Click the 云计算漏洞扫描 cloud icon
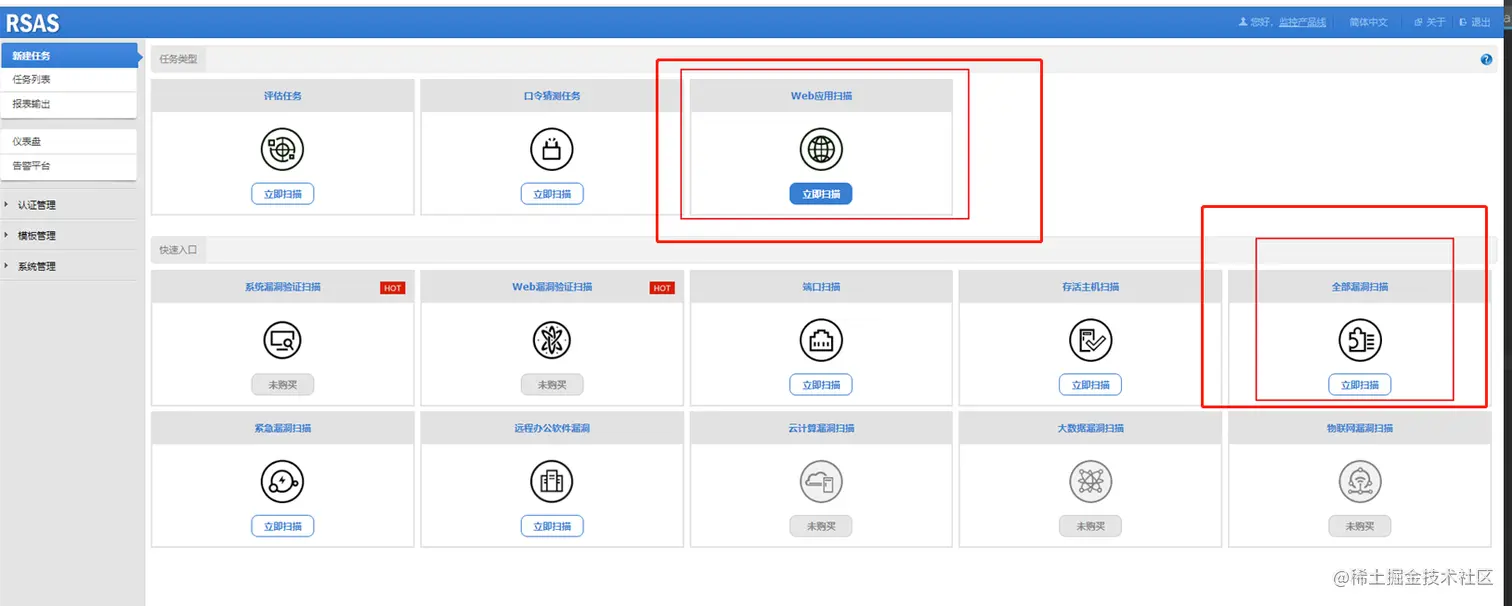 pyautogui.click(x=821, y=483)
